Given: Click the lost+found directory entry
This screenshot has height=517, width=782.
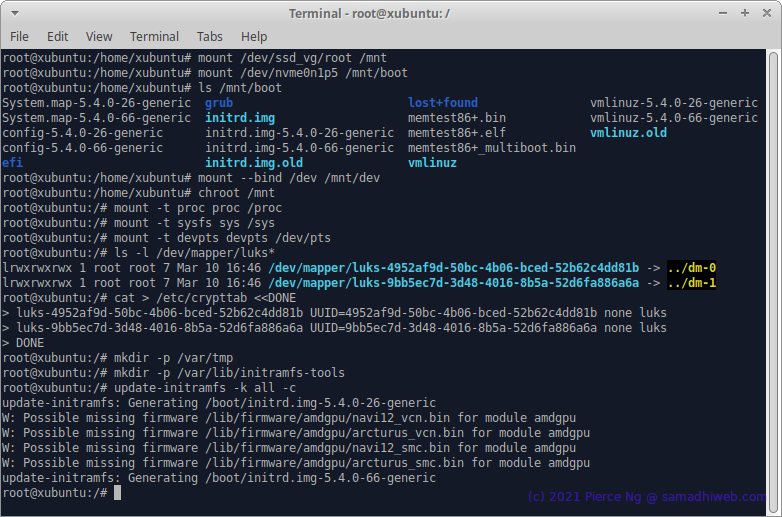Looking at the screenshot, I should pos(442,103).
